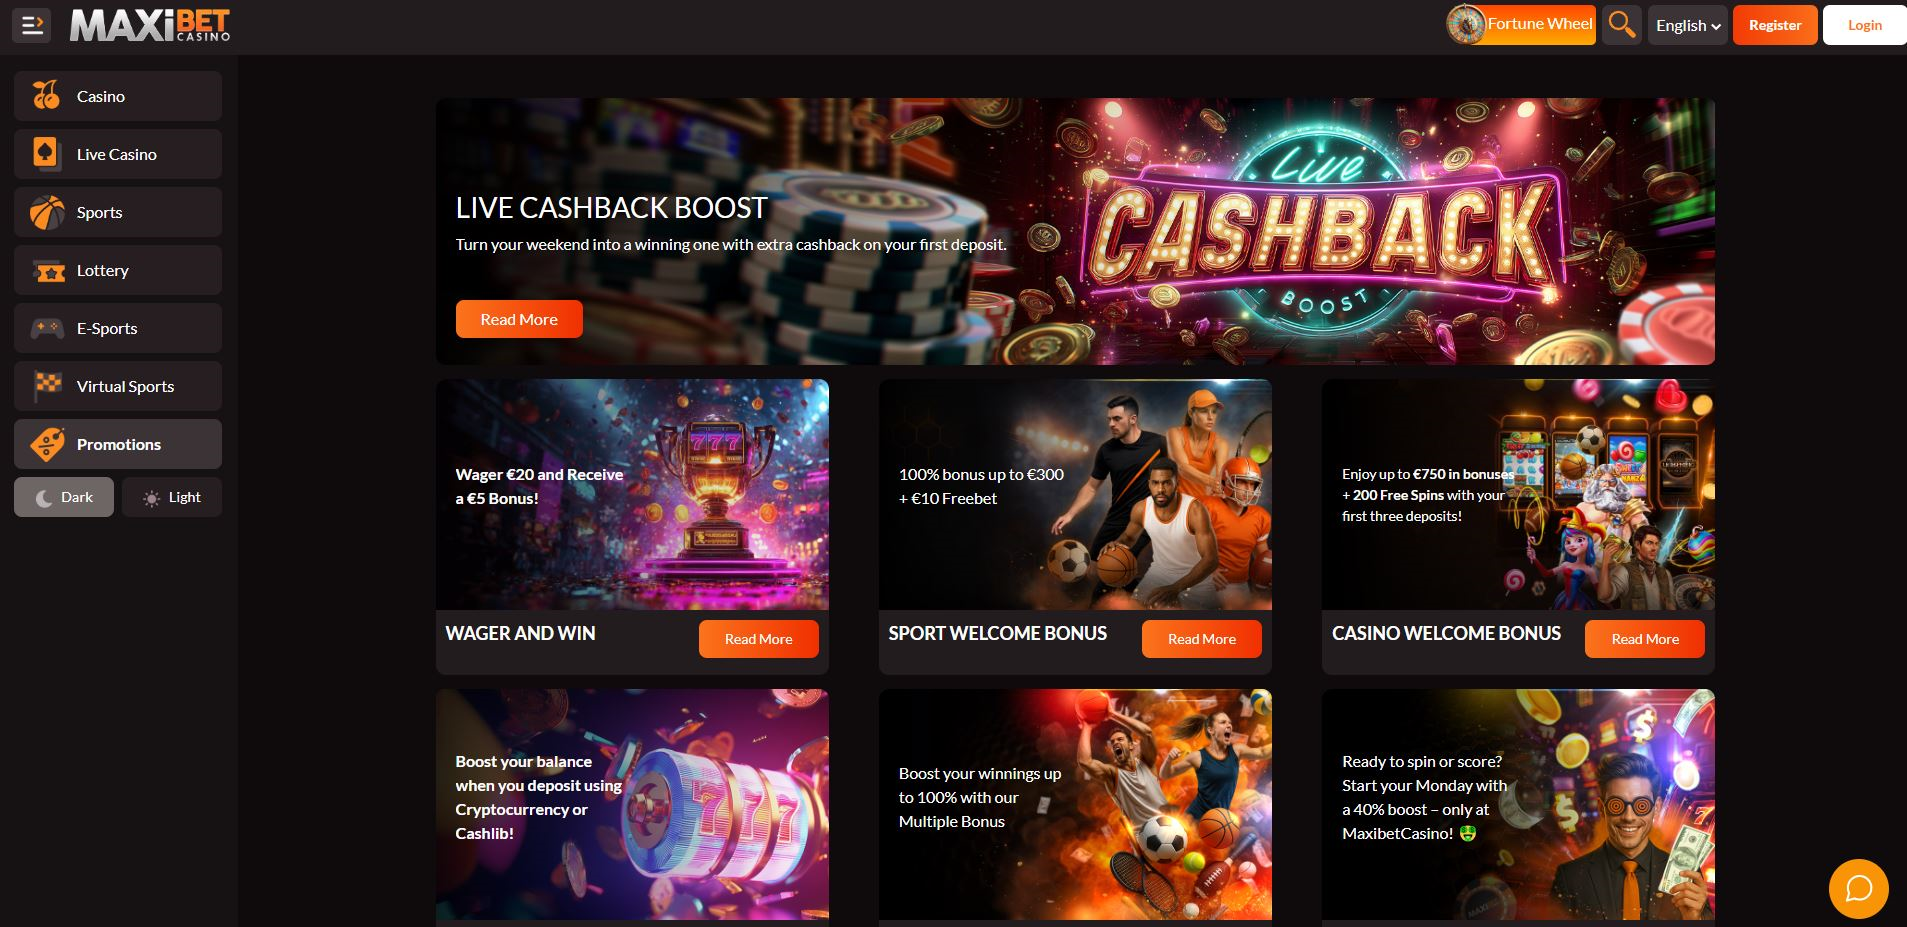Screen dimensions: 1907x927
Task: Click the cherry Casino icon
Action: (x=46, y=96)
